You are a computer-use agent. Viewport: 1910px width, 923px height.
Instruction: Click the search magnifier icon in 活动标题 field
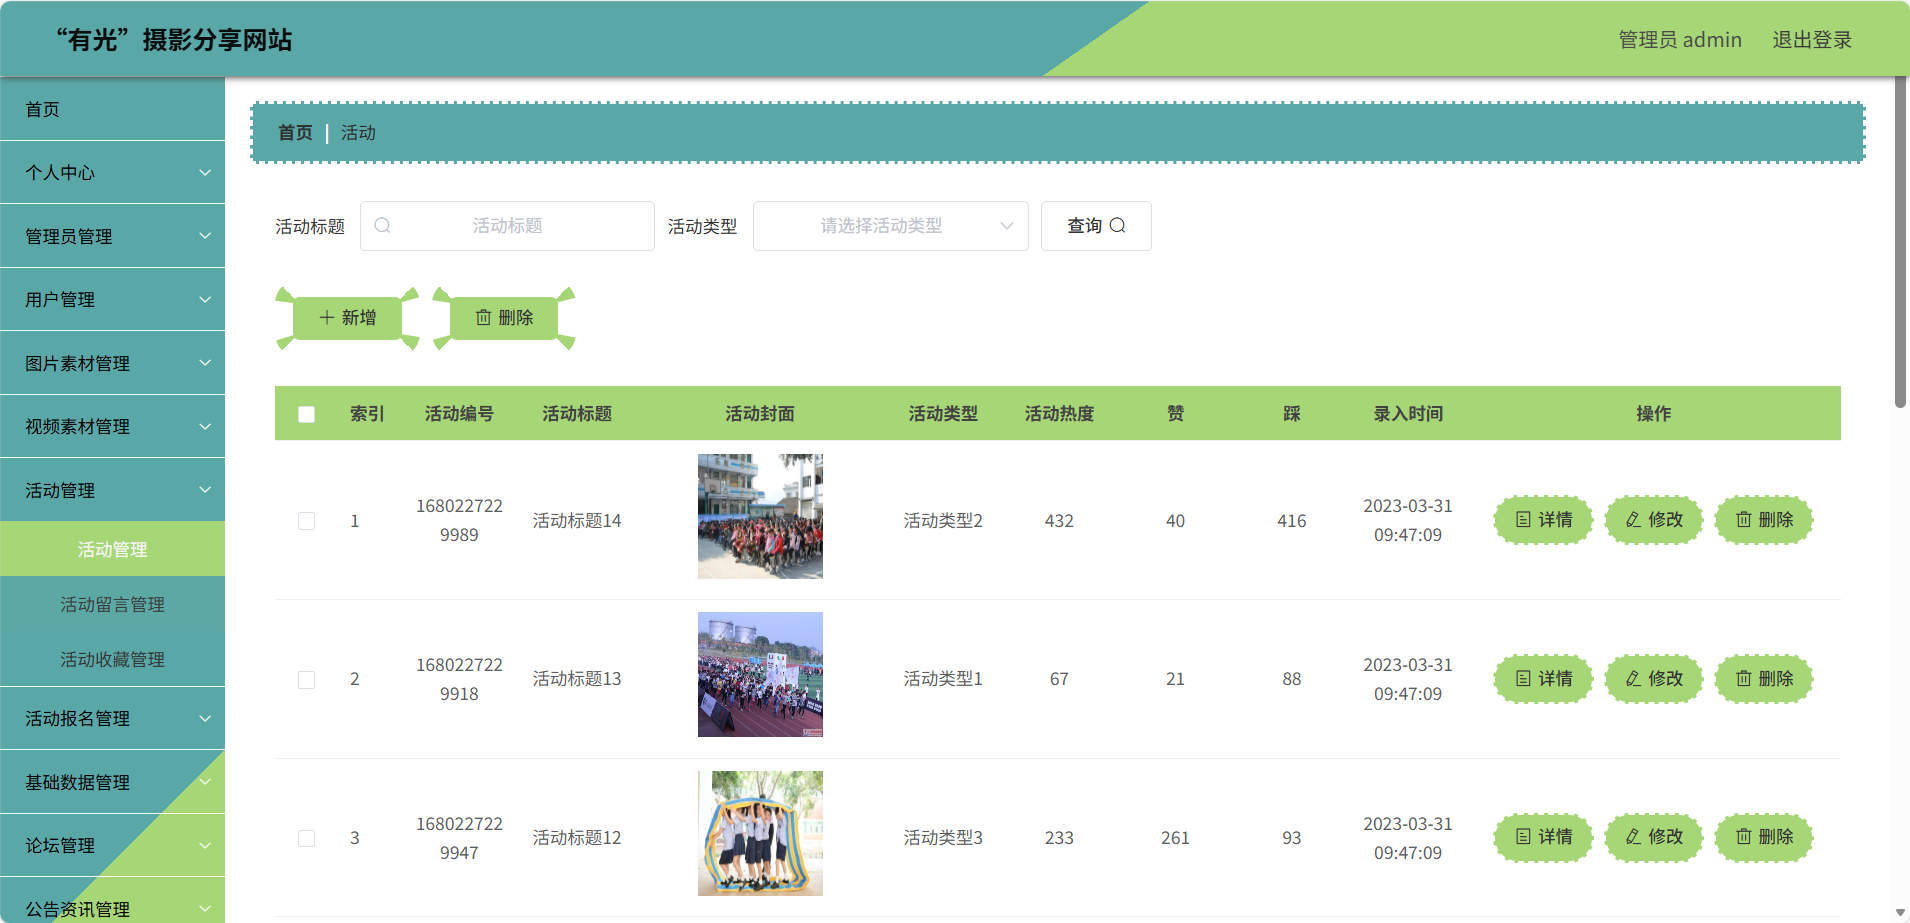tap(382, 226)
